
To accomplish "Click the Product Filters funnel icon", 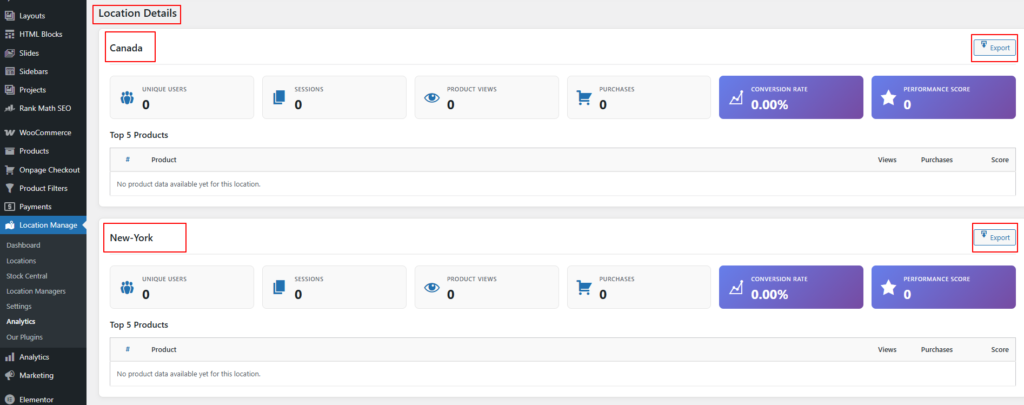I will [x=9, y=188].
